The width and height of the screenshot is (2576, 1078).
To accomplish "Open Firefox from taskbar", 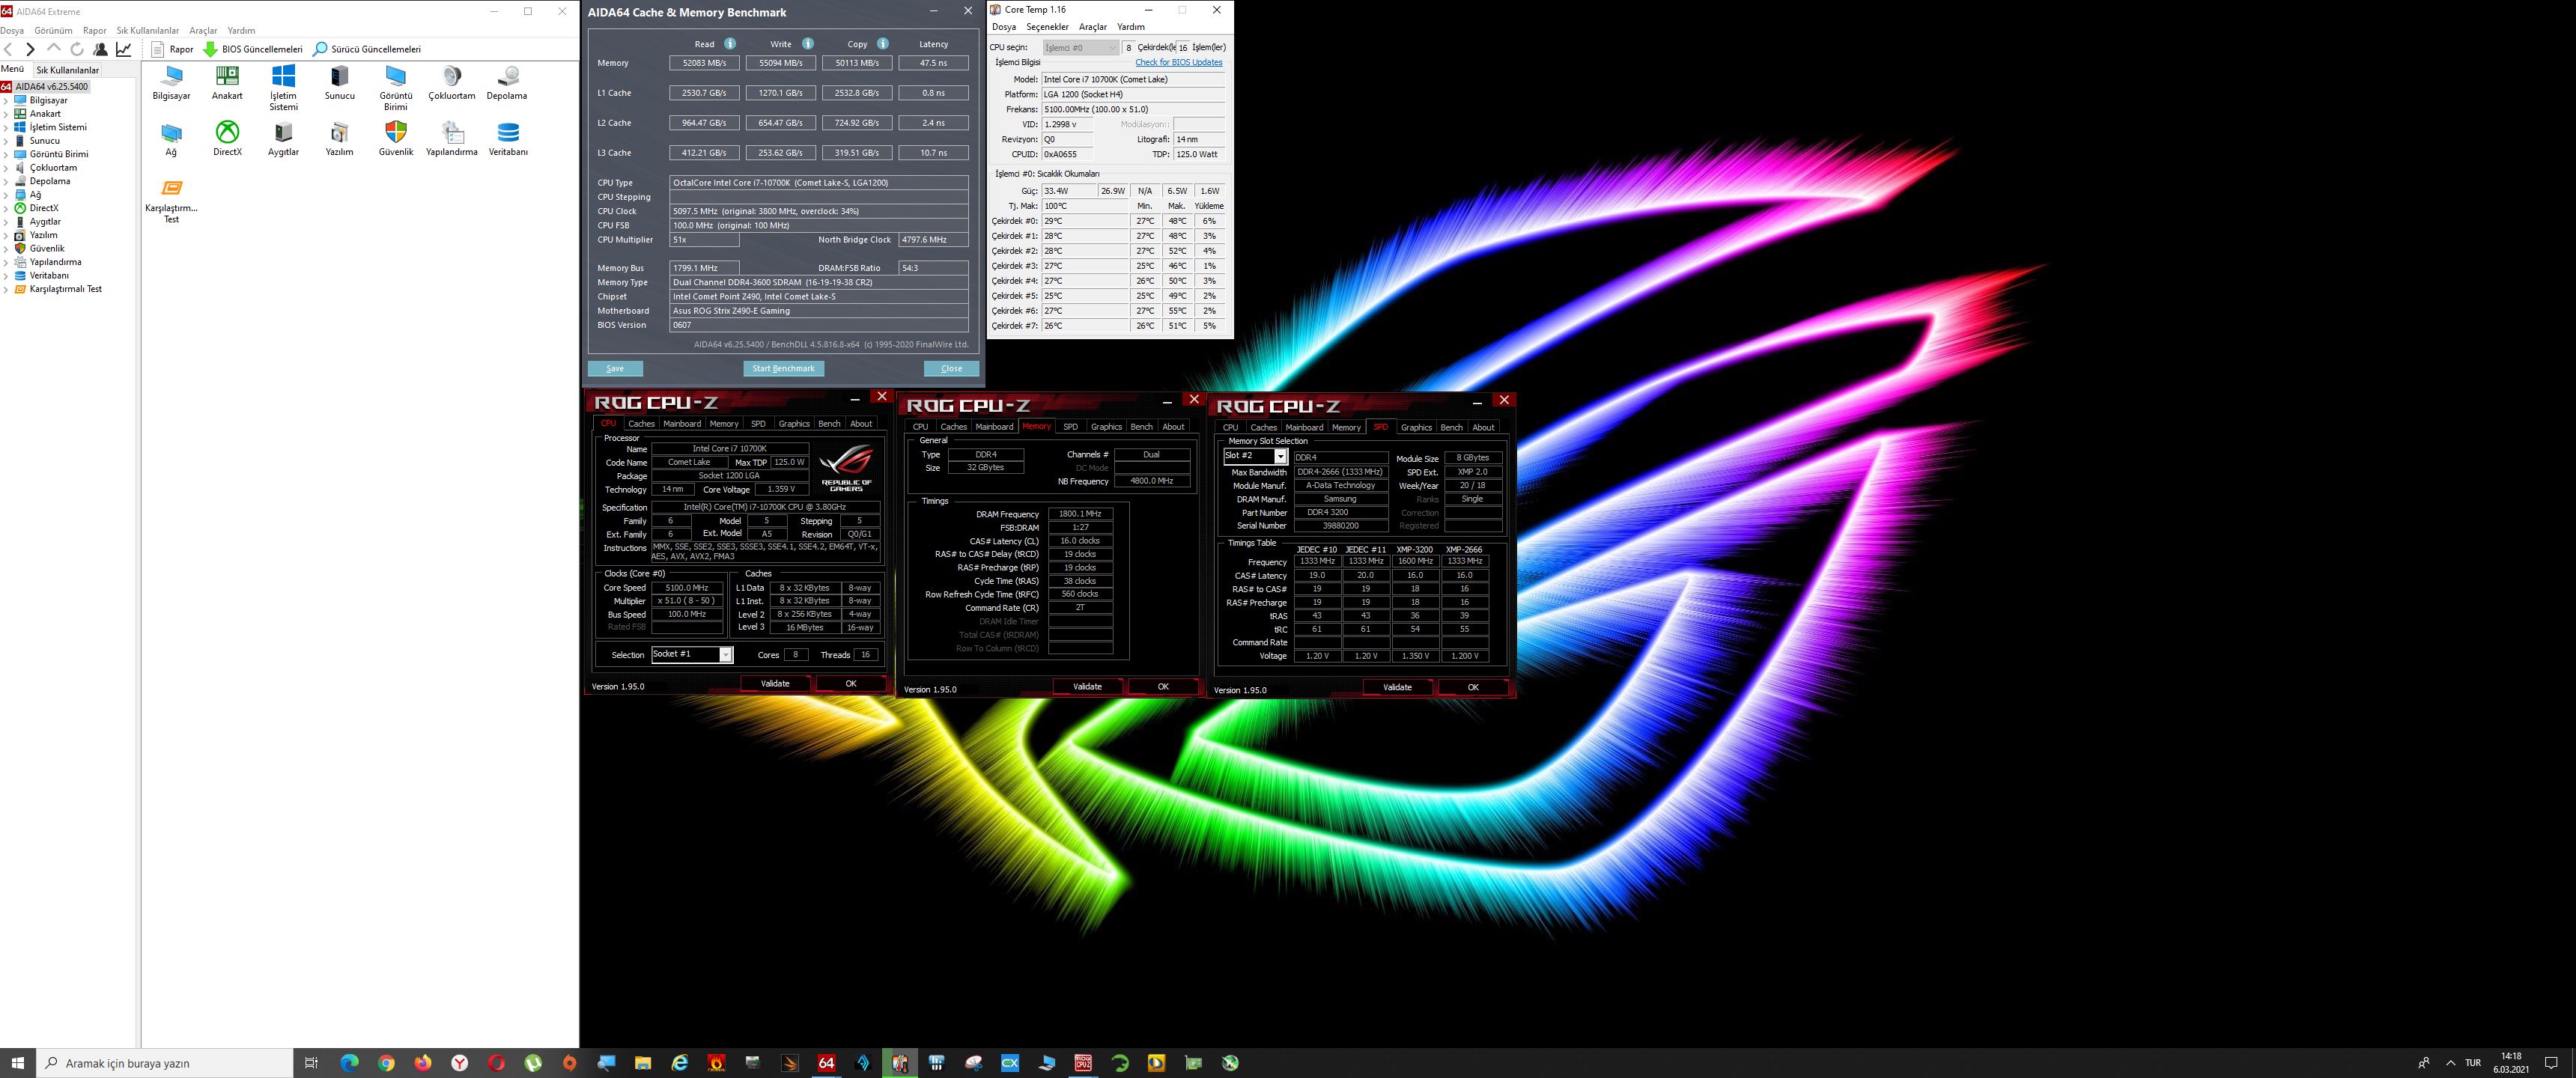I will (x=423, y=1063).
